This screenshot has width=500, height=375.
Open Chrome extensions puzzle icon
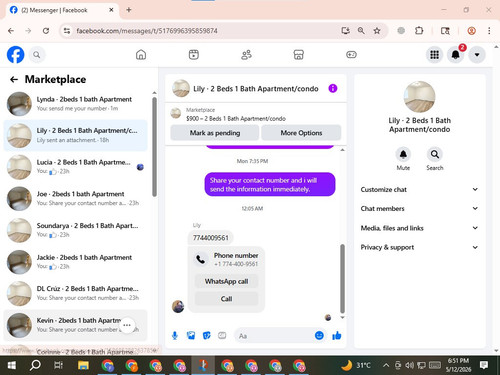tap(419, 31)
